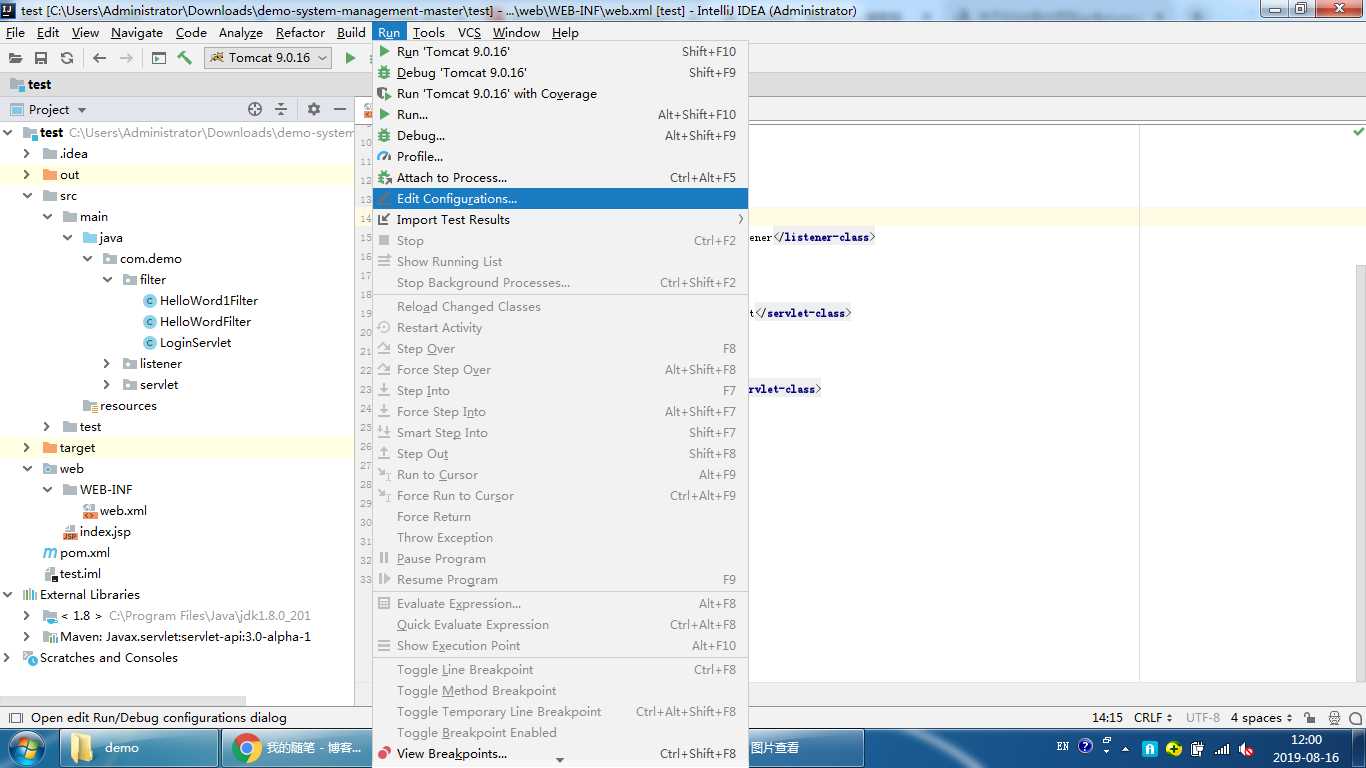
Task: Click the HelloWord1Filter class icon
Action: [x=150, y=300]
